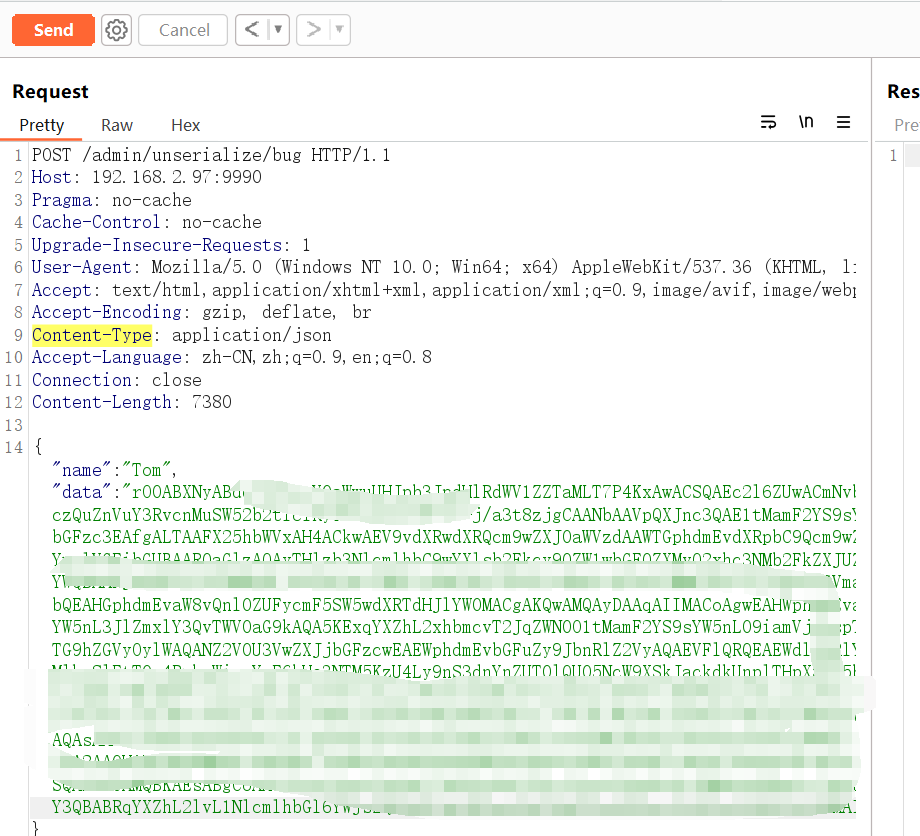Open the Request pane hamburger menu
This screenshot has height=836, width=920.
[843, 122]
